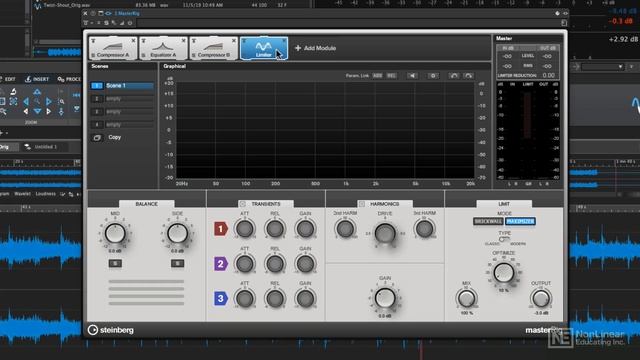The width and height of the screenshot is (640, 360).
Task: Click the 3rd Harm knob
Action: (x=424, y=229)
